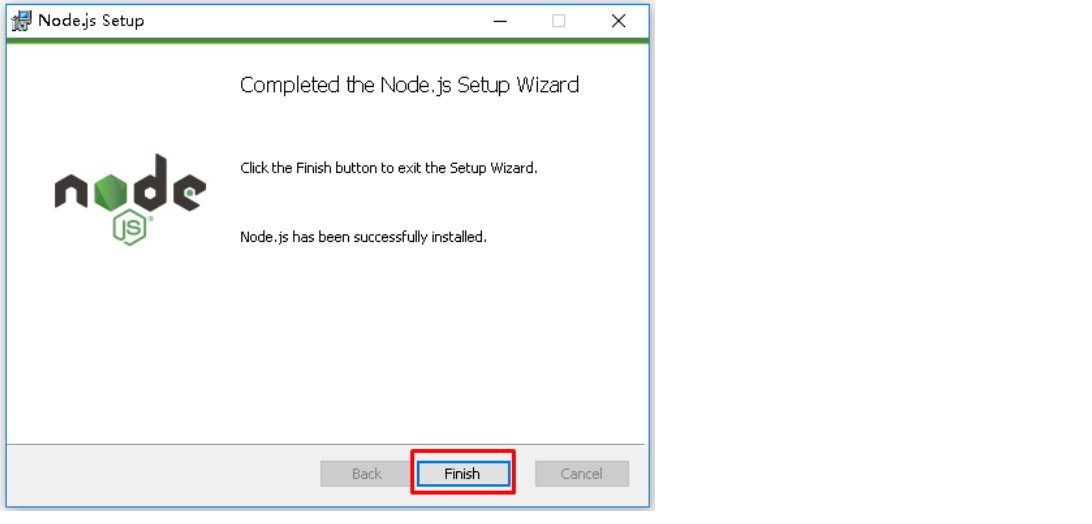Click the dark letter 'd' in logo

pos(150,187)
